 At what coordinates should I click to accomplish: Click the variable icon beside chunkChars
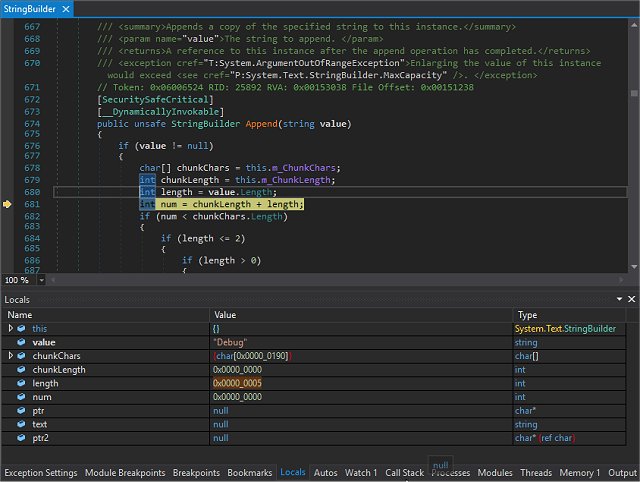tap(21, 356)
